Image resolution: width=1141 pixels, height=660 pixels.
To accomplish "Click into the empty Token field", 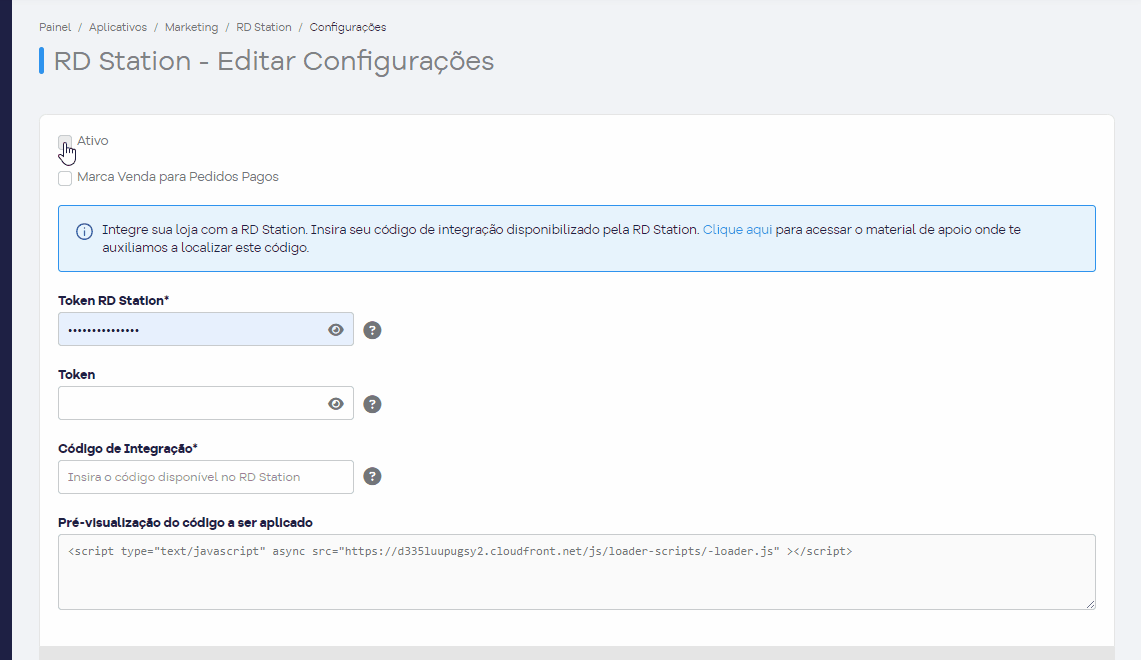I will click(x=206, y=403).
